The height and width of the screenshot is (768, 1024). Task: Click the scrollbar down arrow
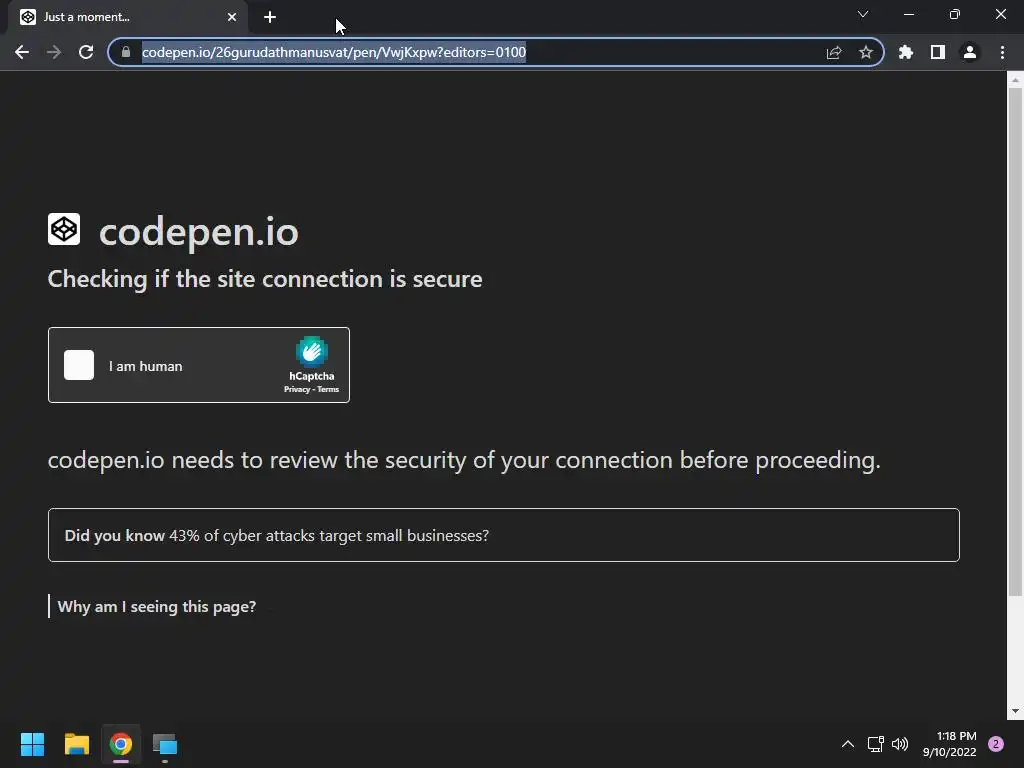coord(1015,711)
